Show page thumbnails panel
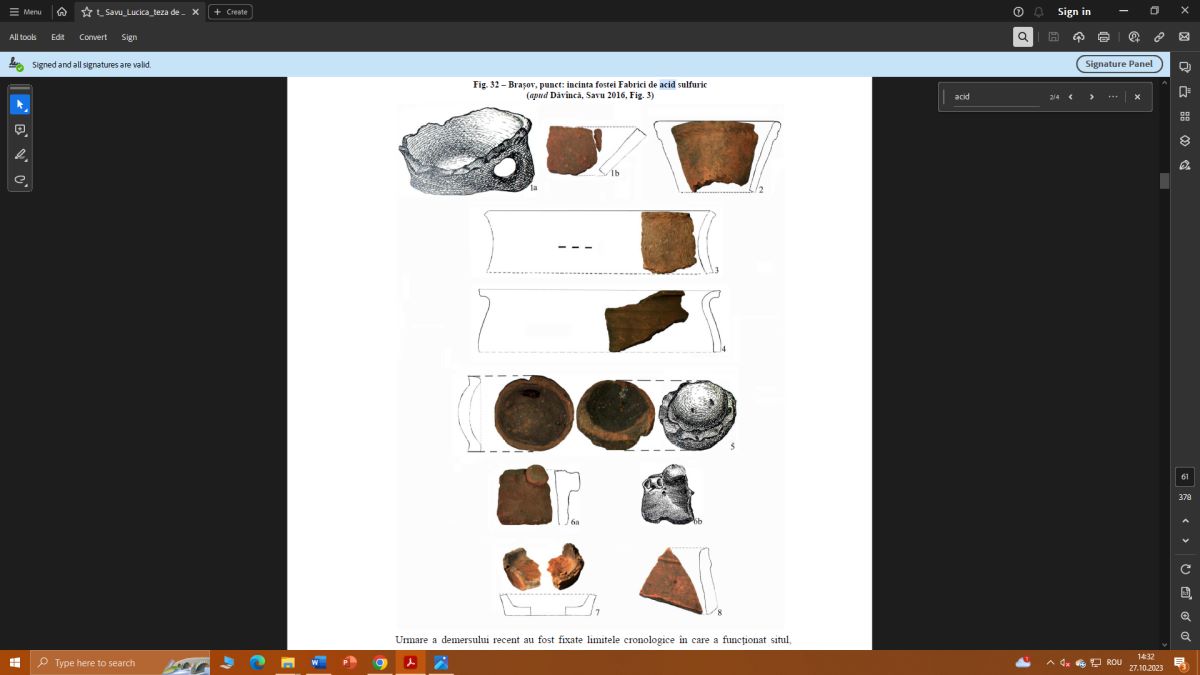The width and height of the screenshot is (1200, 675). (x=1185, y=116)
